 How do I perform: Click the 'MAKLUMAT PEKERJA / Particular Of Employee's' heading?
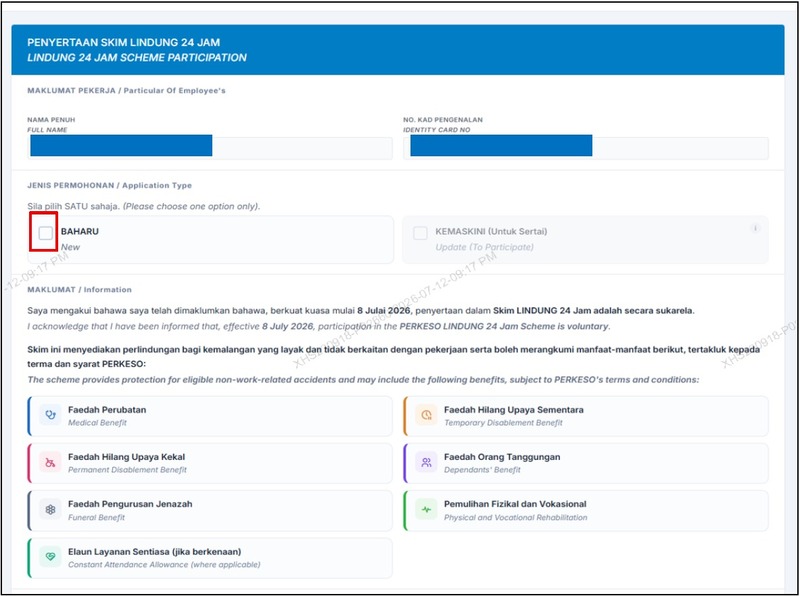tap(127, 90)
